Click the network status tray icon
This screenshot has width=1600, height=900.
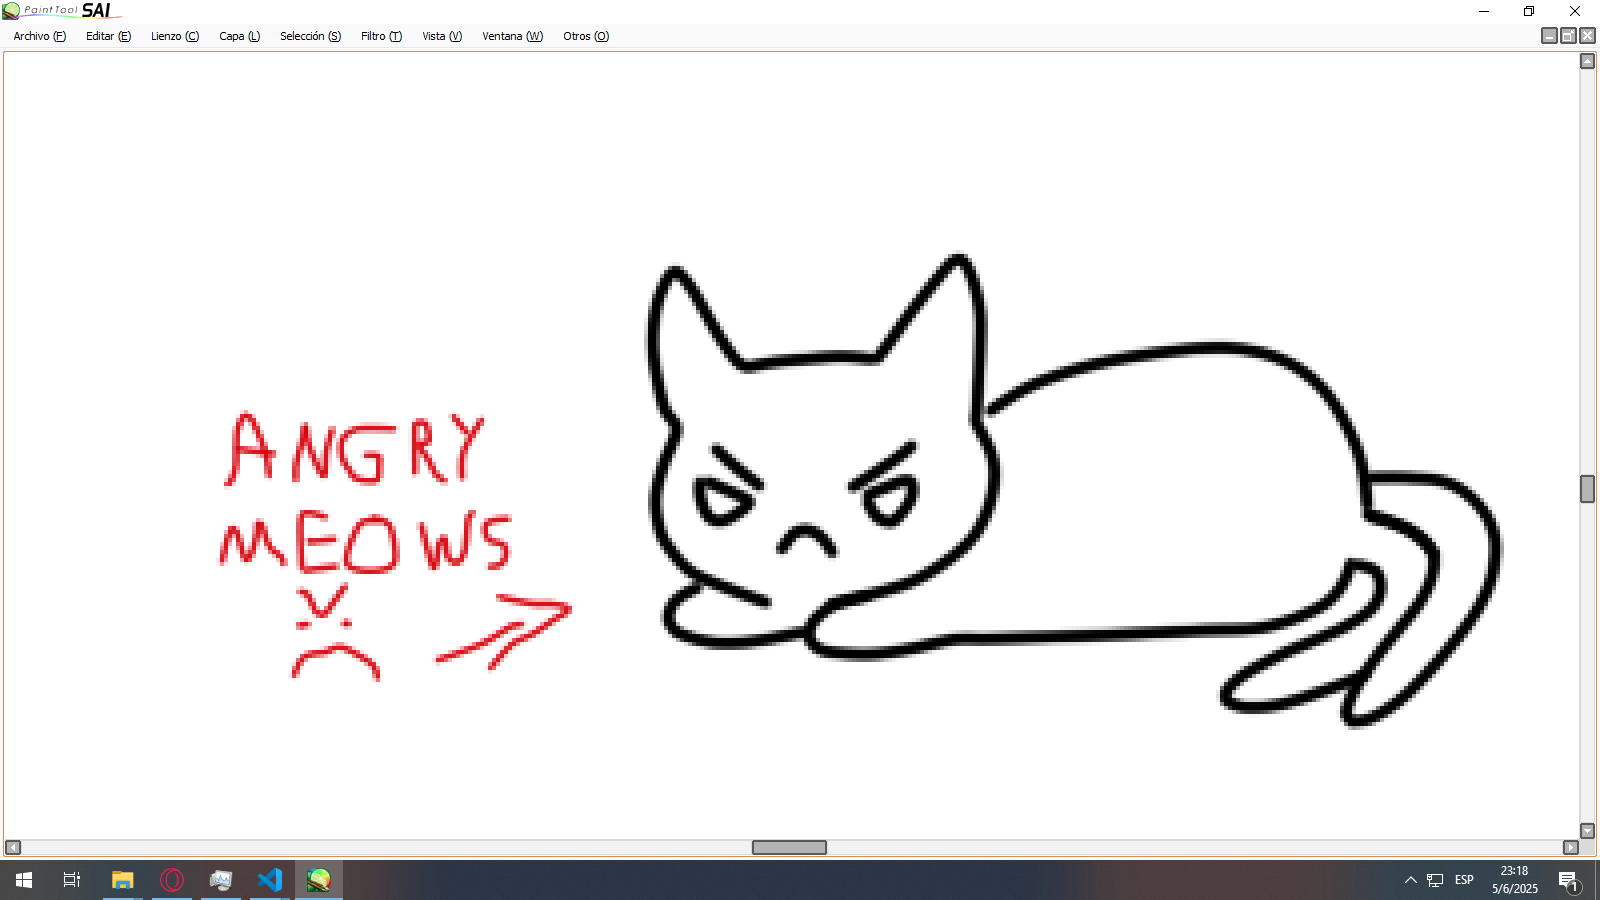point(1435,880)
